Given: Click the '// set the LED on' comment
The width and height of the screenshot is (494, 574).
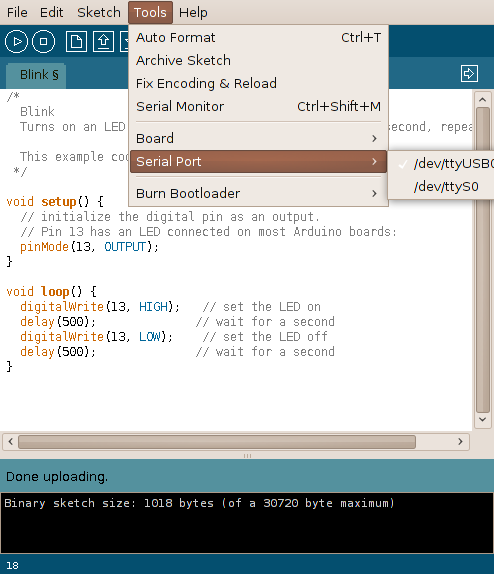Looking at the screenshot, I should (x=261, y=307).
